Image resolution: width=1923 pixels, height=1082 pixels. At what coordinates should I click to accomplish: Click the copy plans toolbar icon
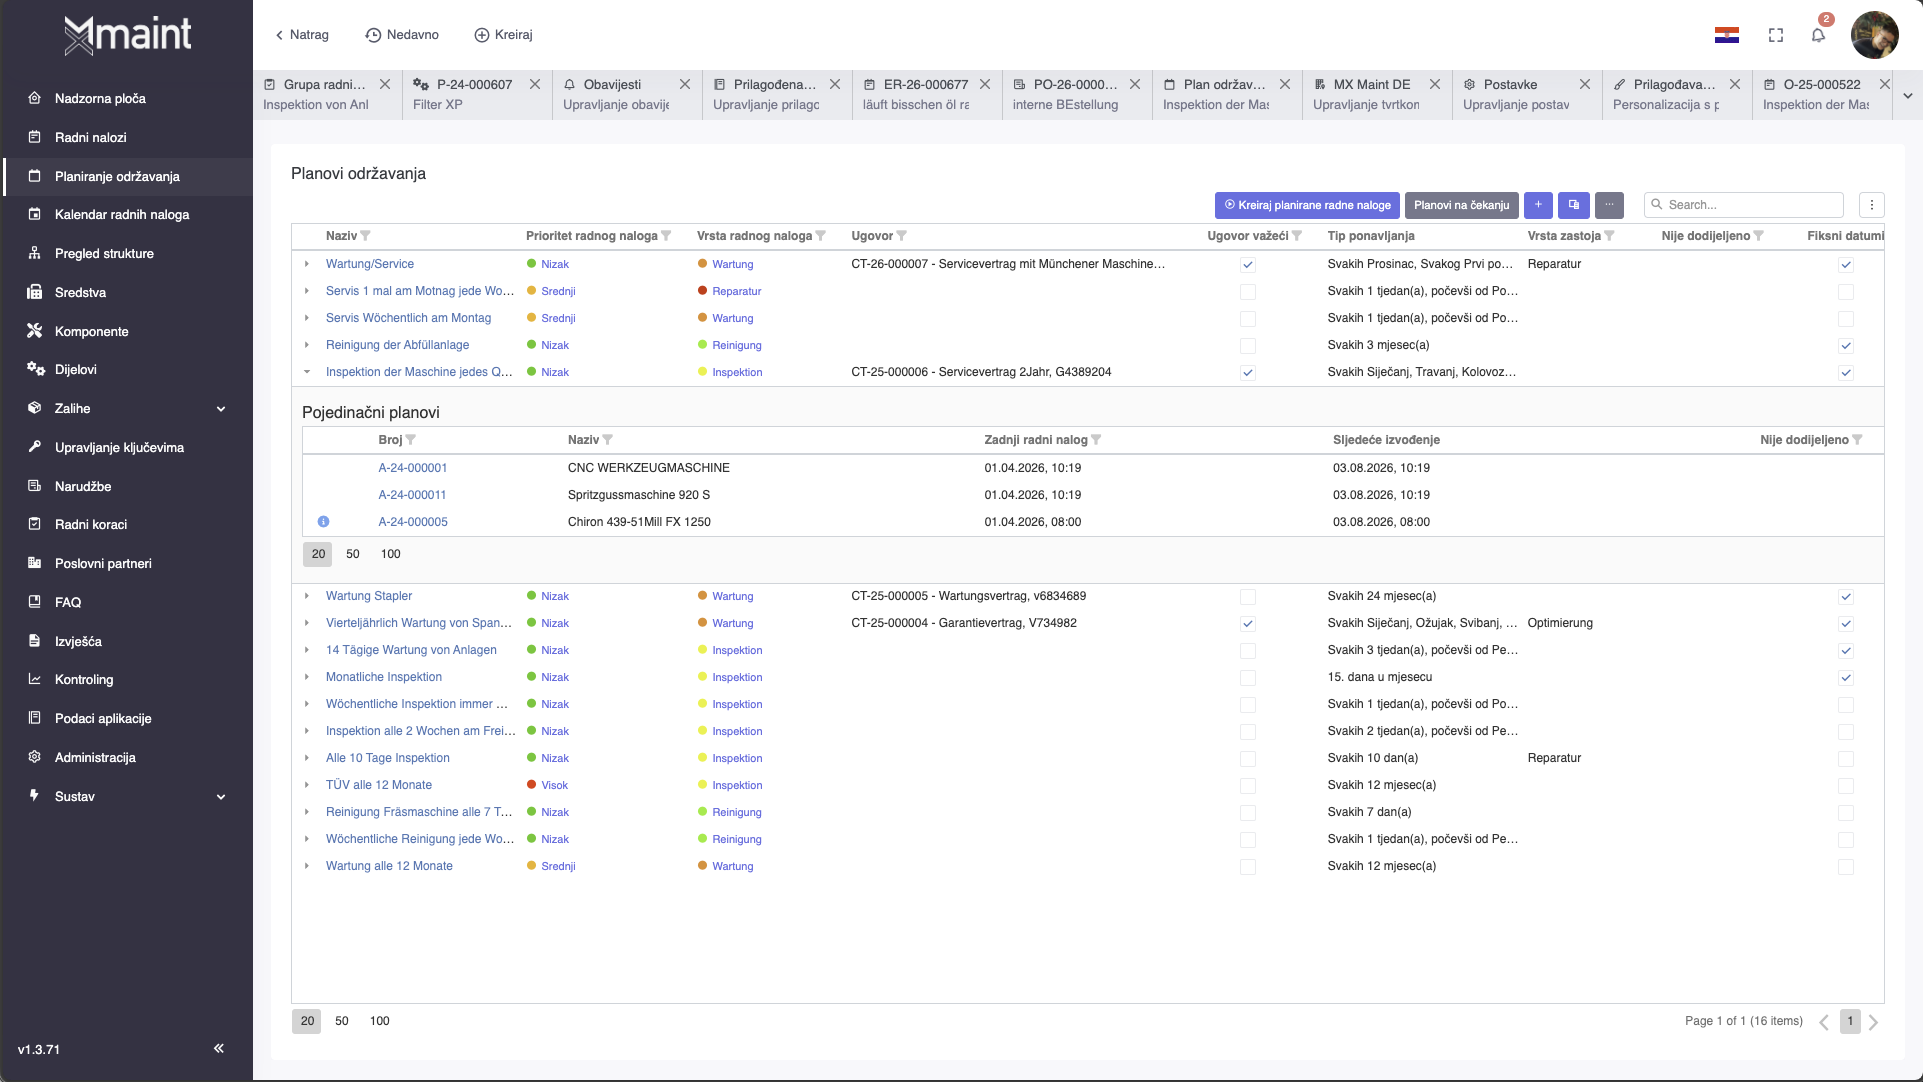coord(1574,205)
